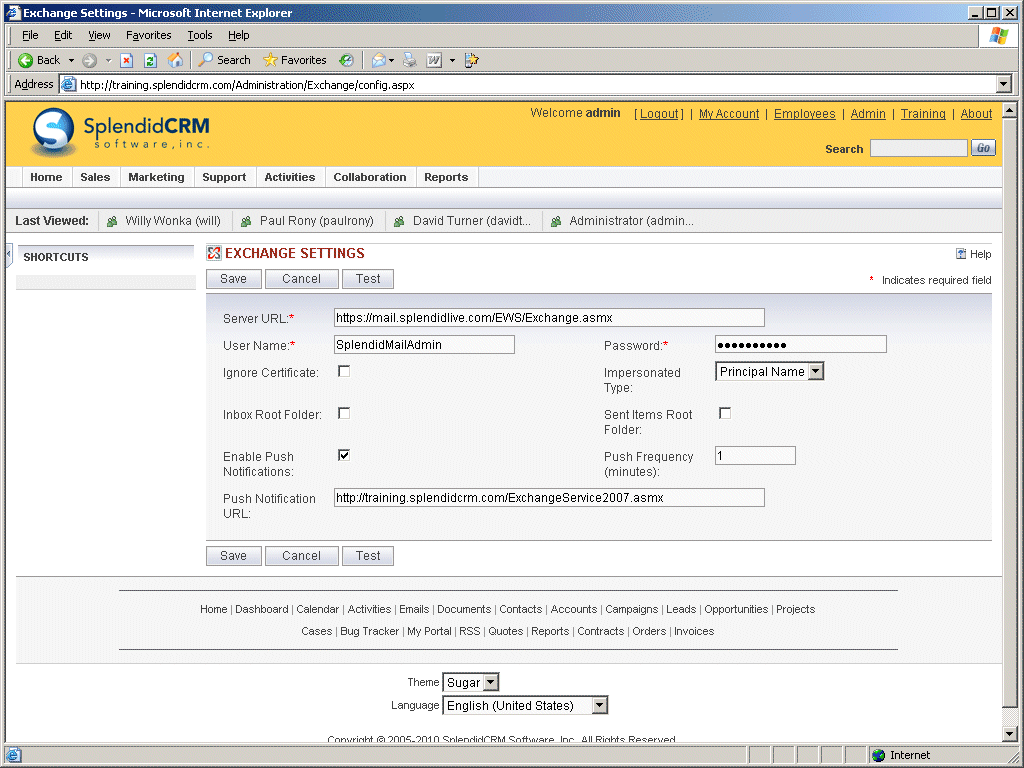Viewport: 1024px width, 768px height.
Task: Stop page loading with Stop icon
Action: [127, 60]
